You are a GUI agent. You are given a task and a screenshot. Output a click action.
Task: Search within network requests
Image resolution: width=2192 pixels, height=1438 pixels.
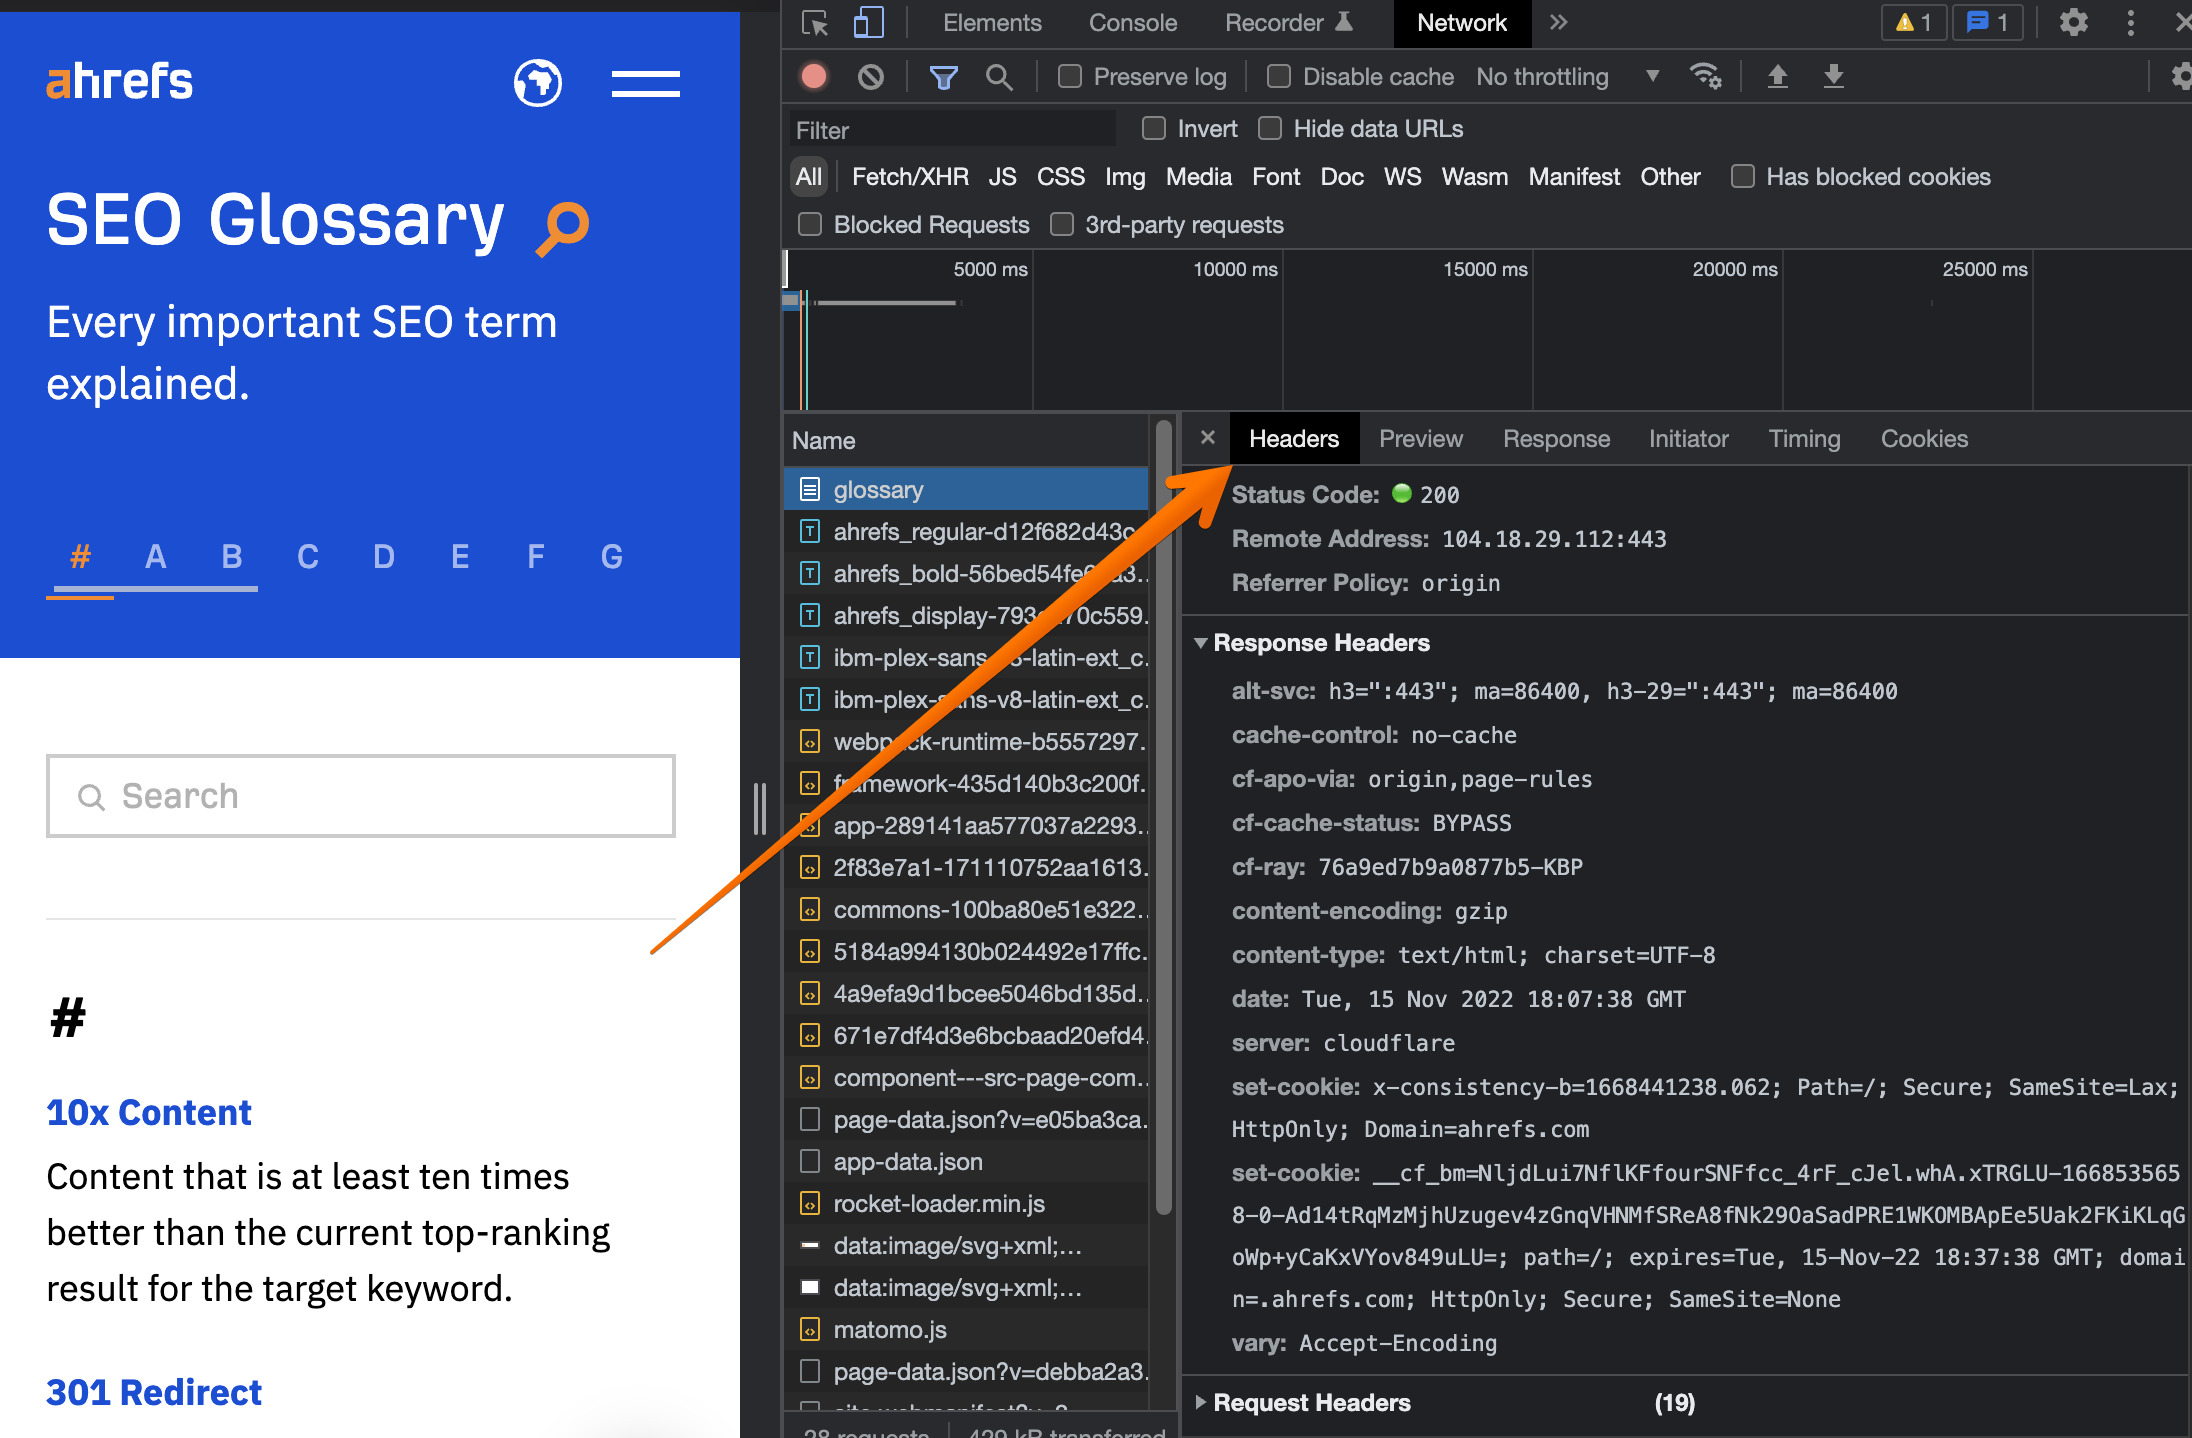999,76
